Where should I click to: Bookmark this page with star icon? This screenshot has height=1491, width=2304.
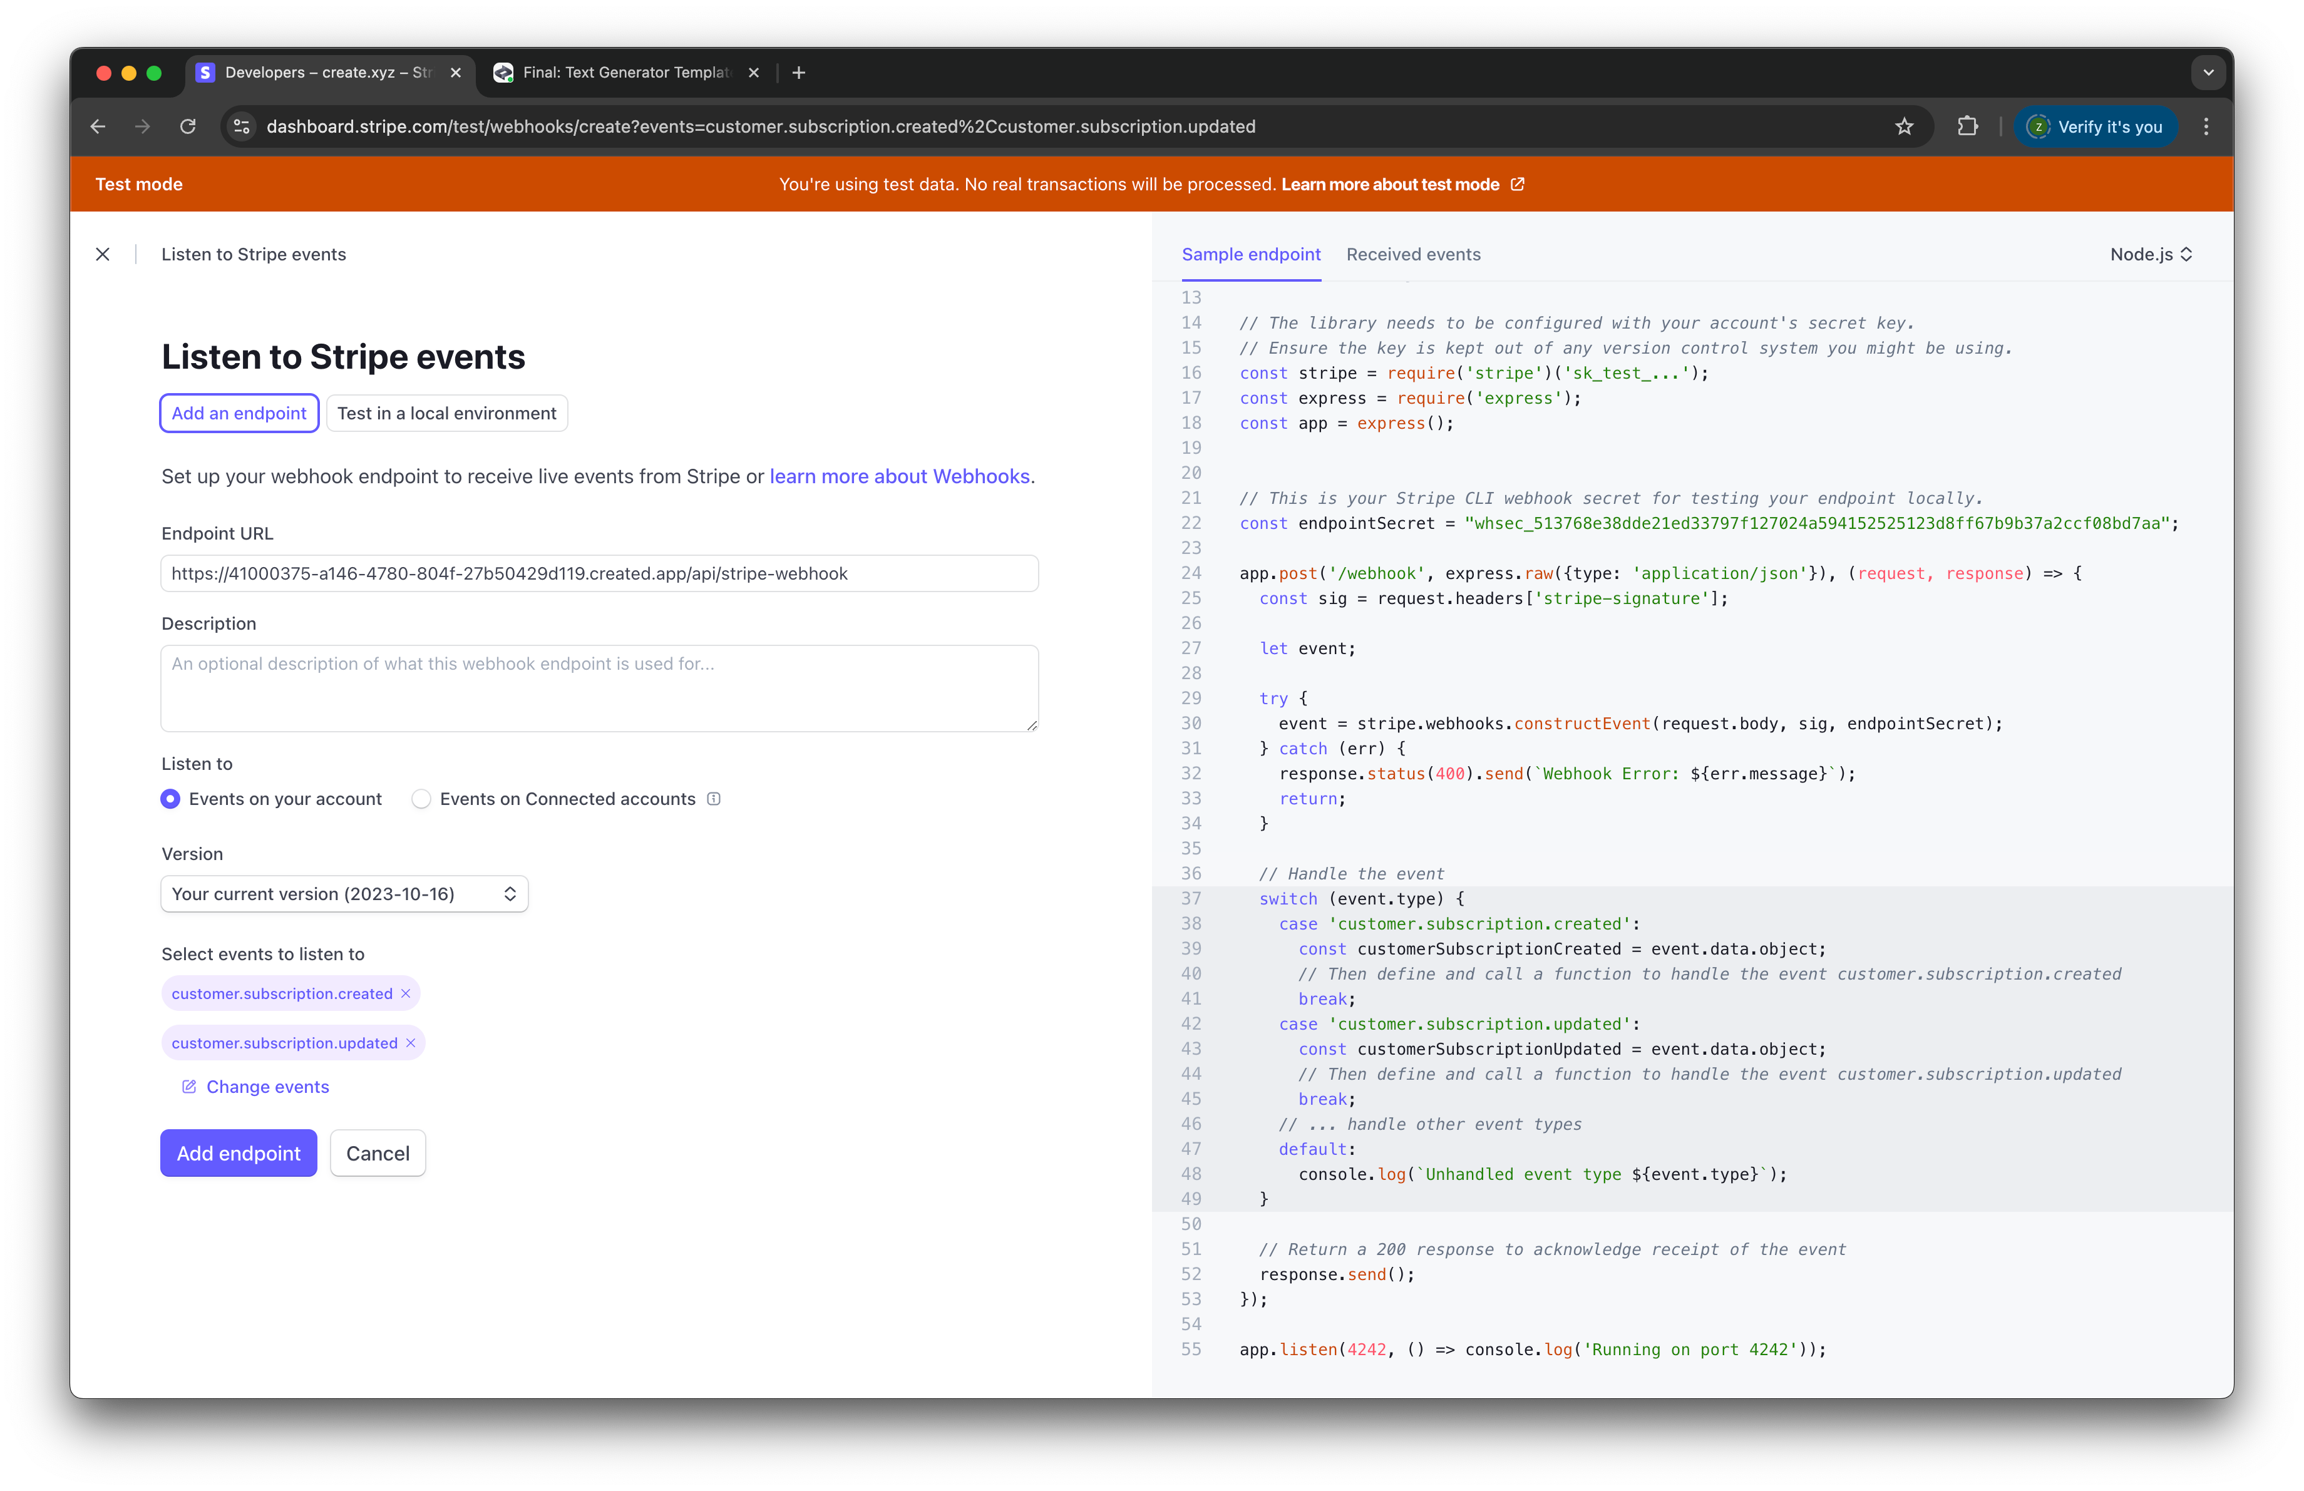(x=1904, y=126)
